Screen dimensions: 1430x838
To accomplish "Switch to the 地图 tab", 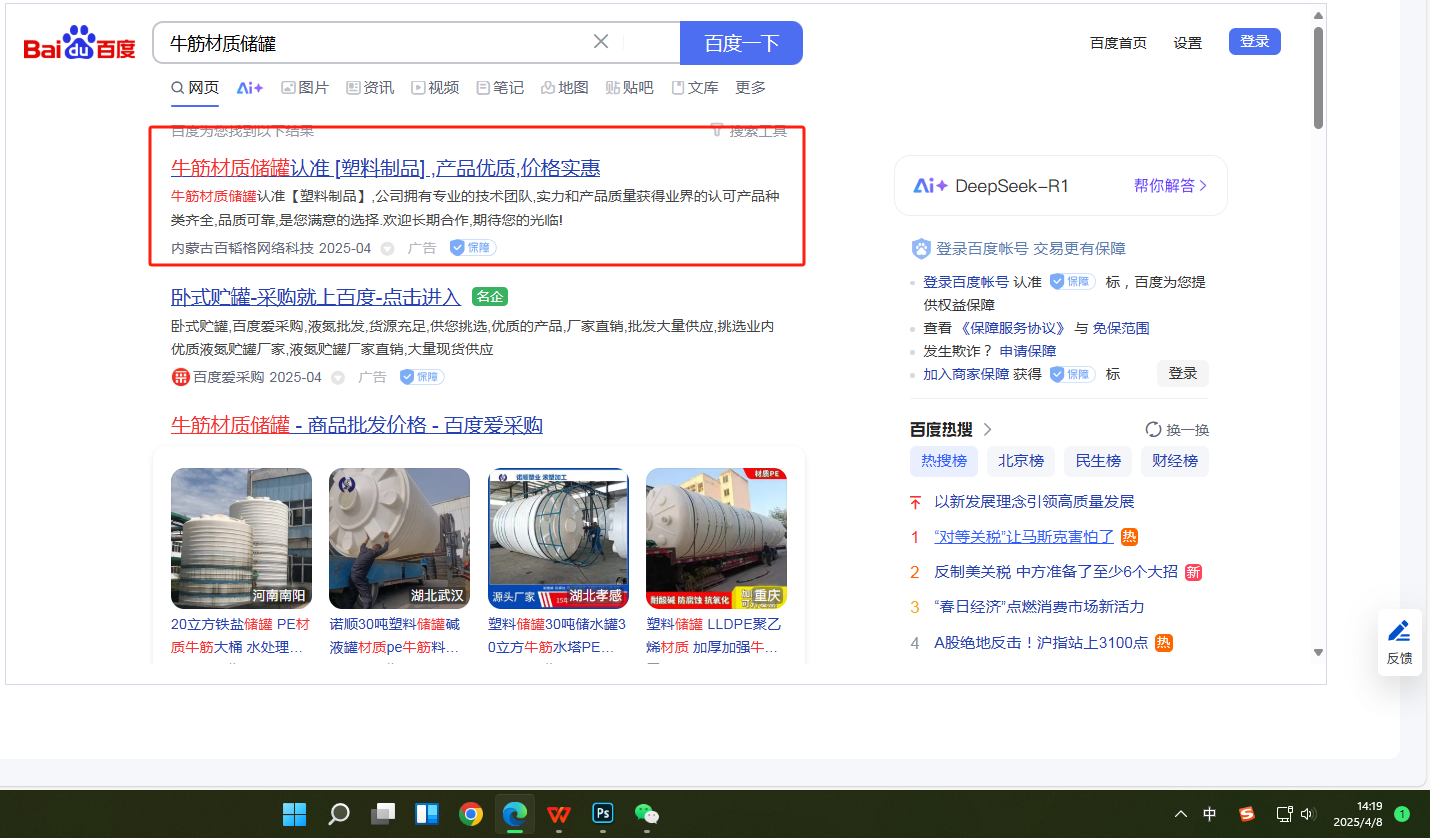I will (565, 88).
